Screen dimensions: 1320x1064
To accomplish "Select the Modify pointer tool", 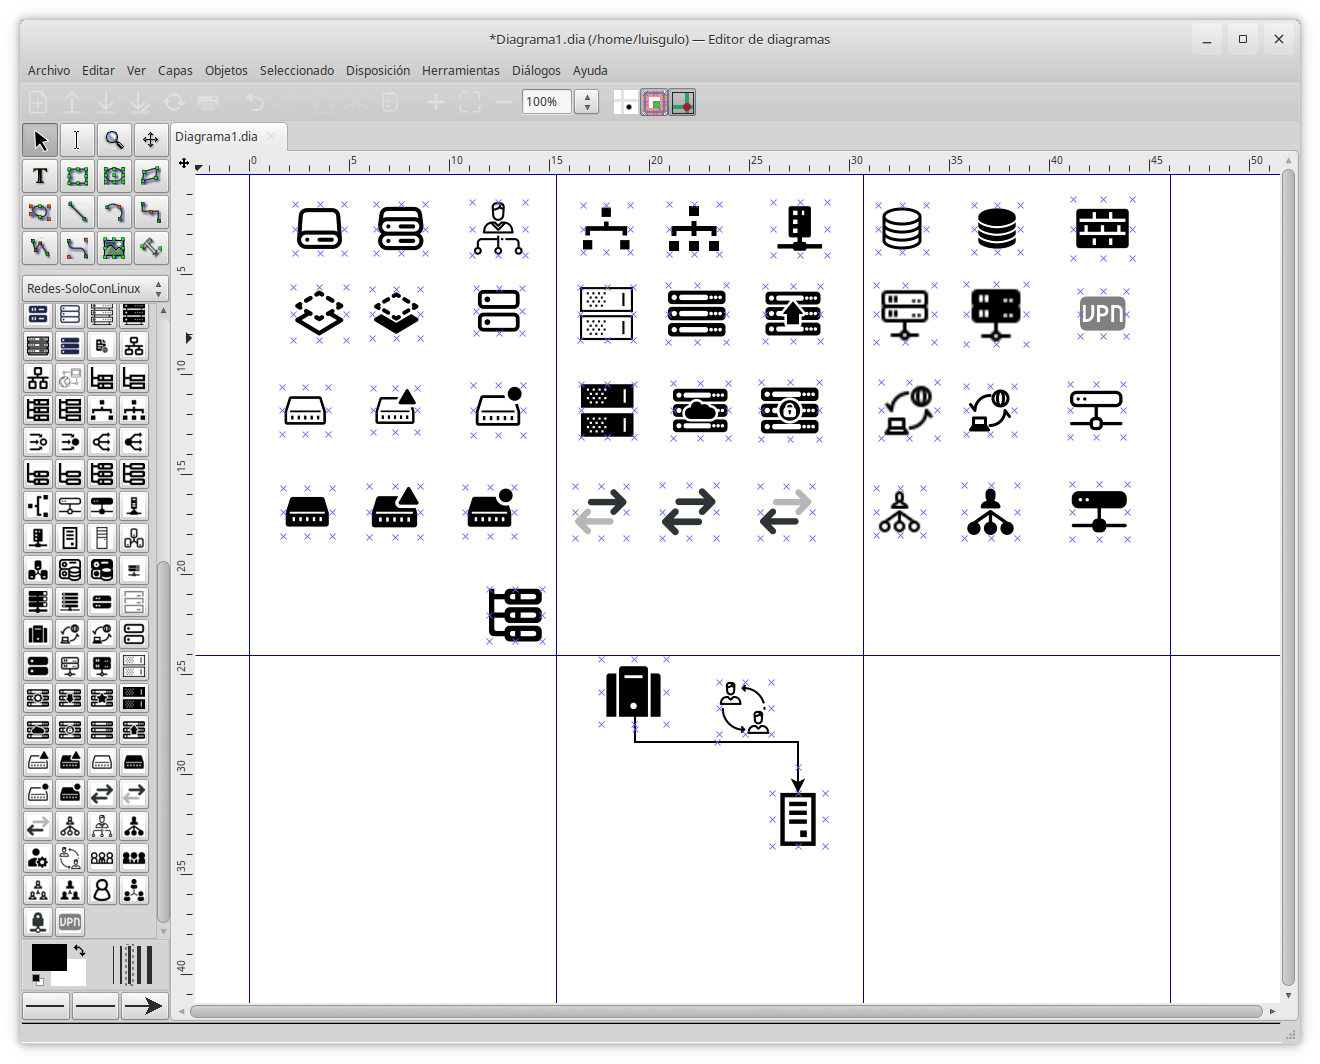I will (40, 140).
